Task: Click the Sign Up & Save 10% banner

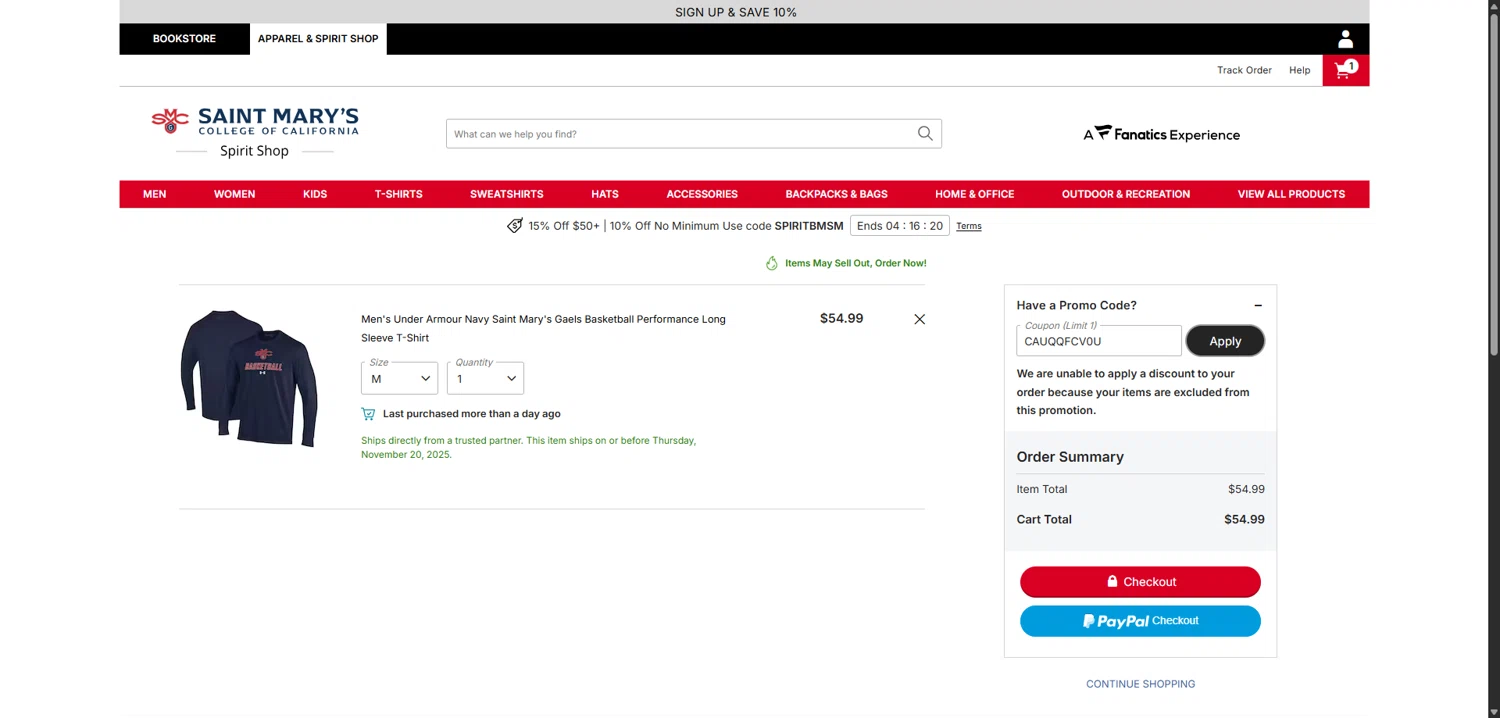Action: point(744,12)
